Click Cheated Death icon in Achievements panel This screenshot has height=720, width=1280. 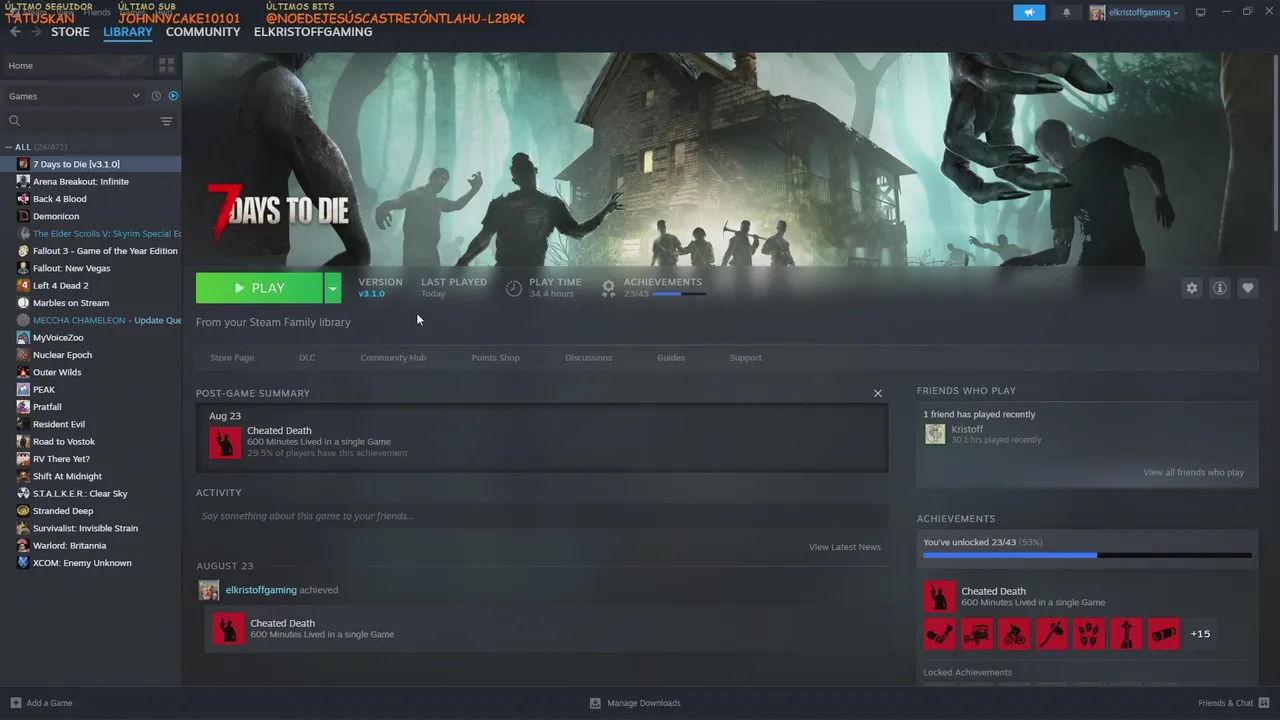(x=939, y=596)
